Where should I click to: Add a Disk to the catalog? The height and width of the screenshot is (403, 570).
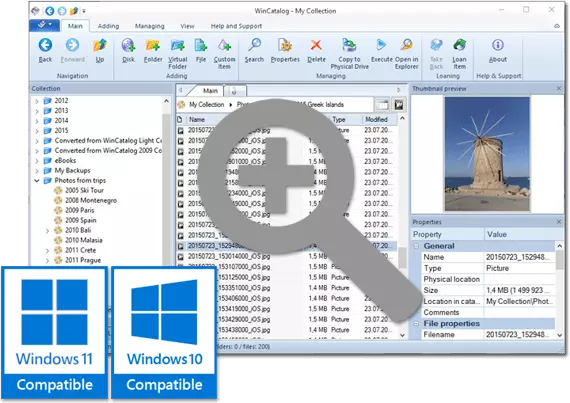[128, 50]
